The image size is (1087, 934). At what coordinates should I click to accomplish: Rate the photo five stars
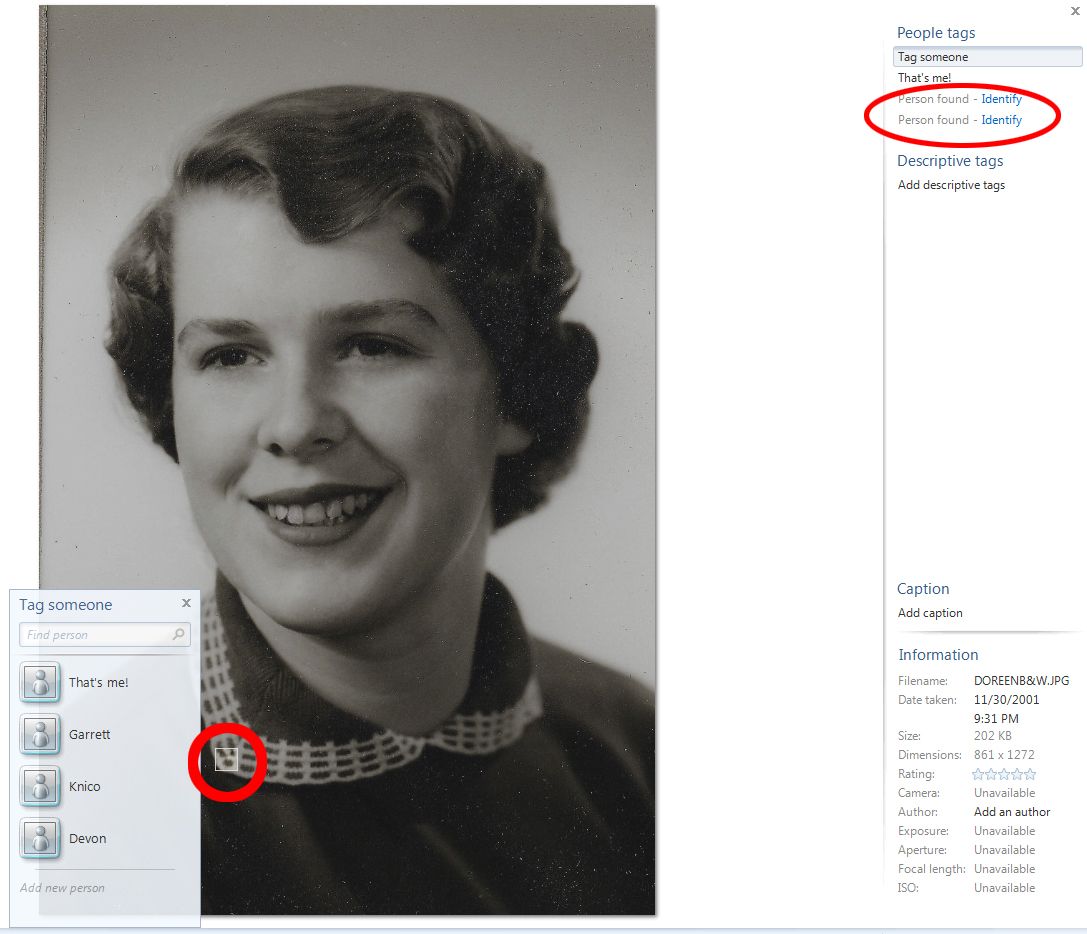[x=1029, y=773]
